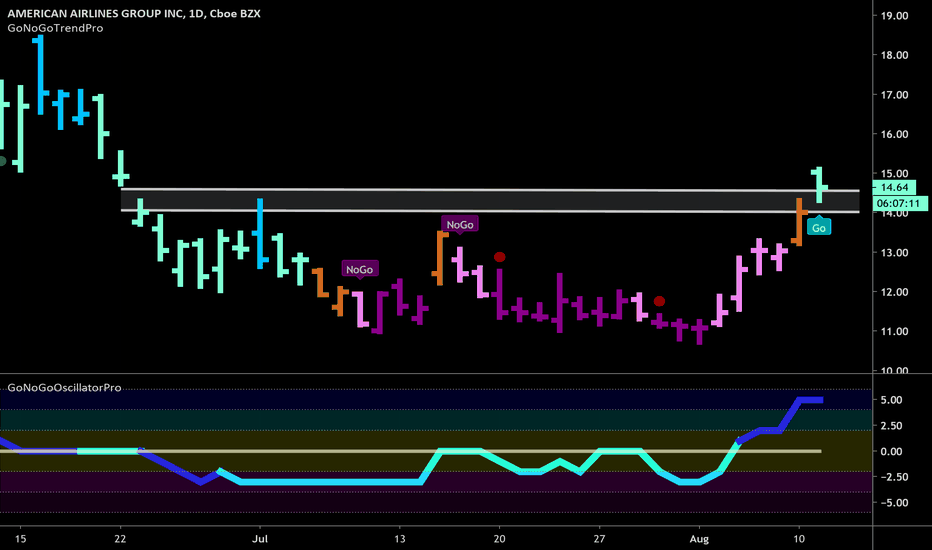Select the GoNoGoOscillatorPro indicator label
The width and height of the screenshot is (932, 550).
click(64, 388)
